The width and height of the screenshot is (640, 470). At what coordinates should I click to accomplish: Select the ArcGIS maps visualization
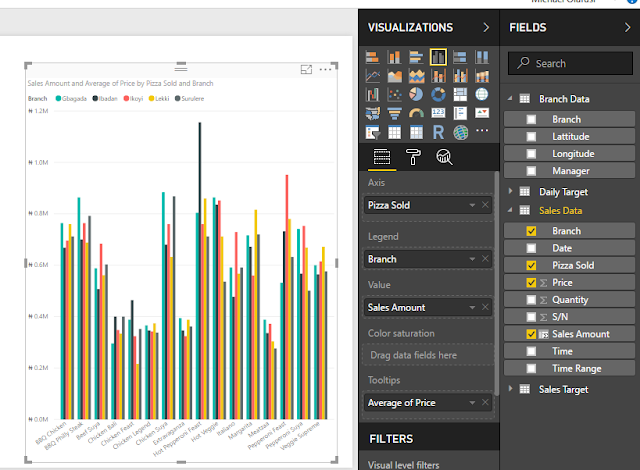pos(460,133)
